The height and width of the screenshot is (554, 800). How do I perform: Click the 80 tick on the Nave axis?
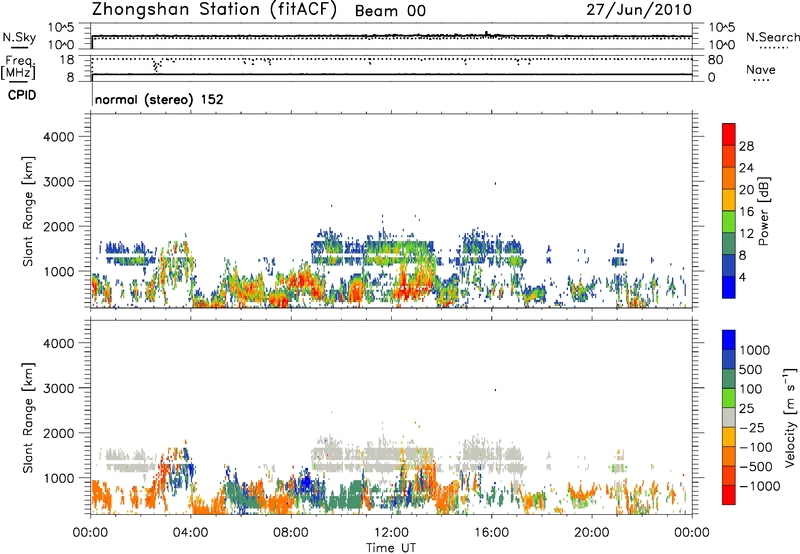coord(716,60)
